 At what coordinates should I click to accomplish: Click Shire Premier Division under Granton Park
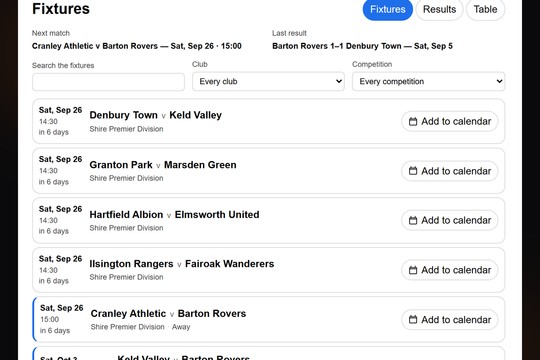point(126,178)
